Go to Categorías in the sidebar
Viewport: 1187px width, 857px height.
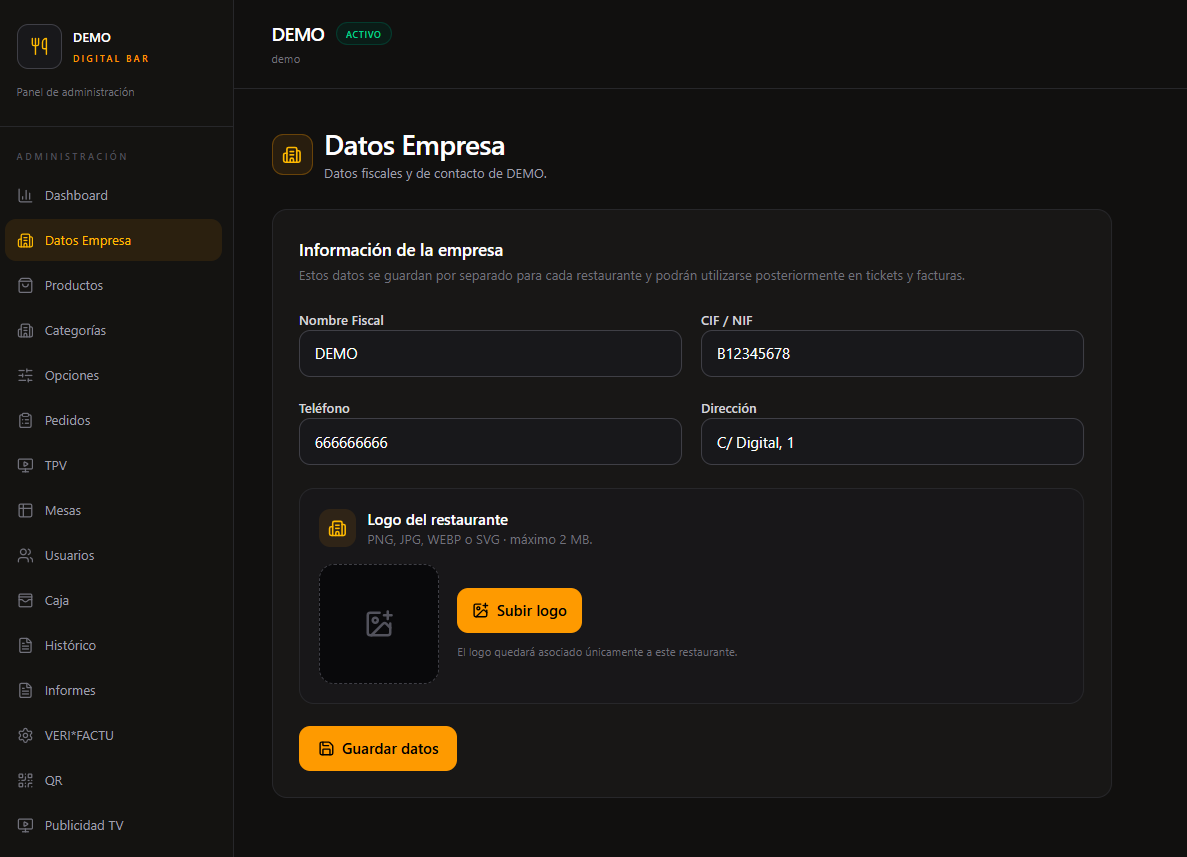click(x=114, y=331)
